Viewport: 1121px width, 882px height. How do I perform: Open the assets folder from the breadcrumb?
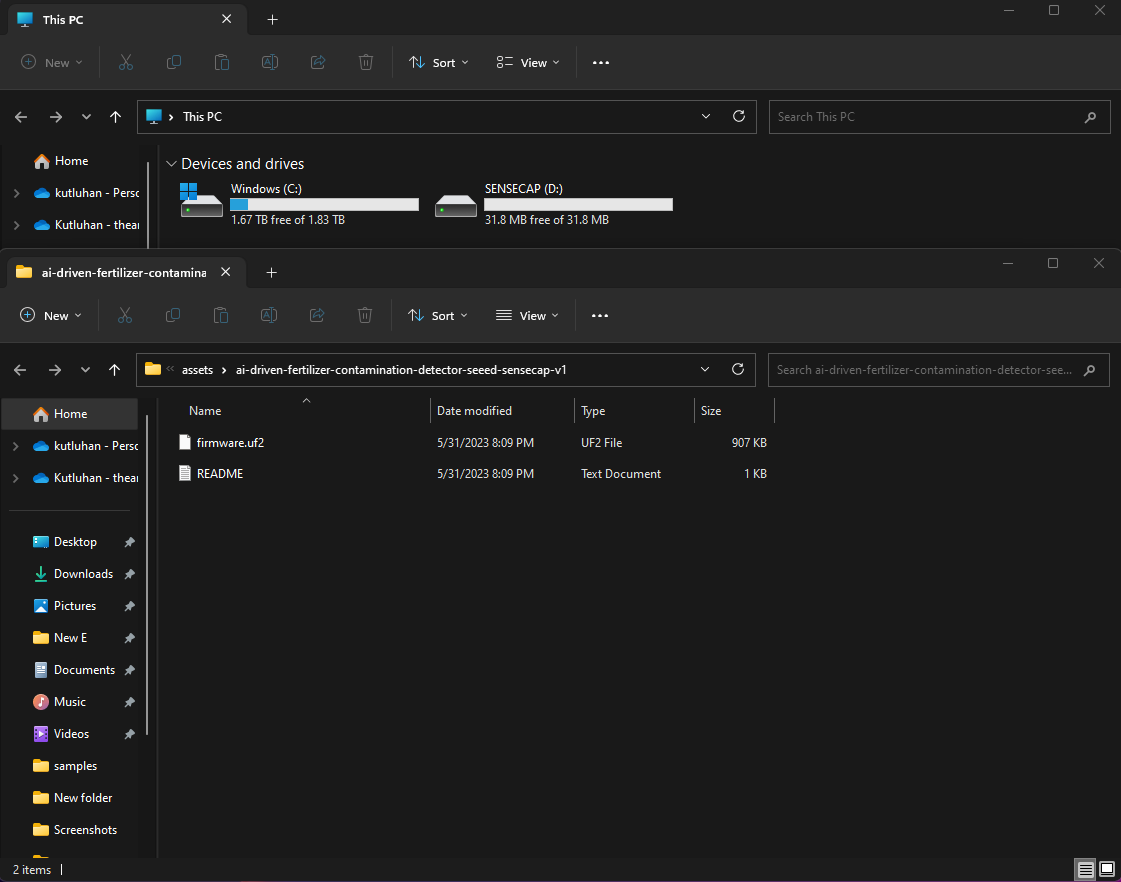tap(197, 369)
